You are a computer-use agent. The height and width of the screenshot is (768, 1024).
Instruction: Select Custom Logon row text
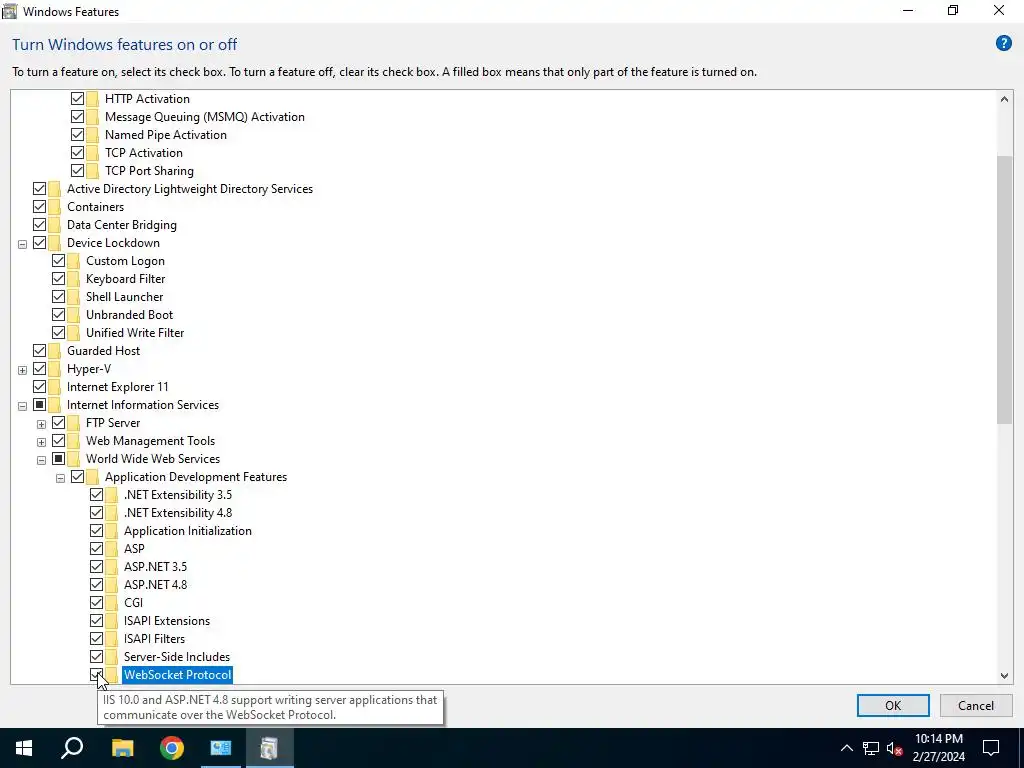click(x=125, y=261)
